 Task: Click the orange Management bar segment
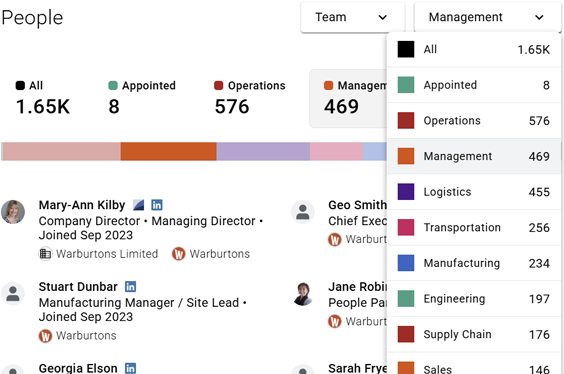(168, 151)
